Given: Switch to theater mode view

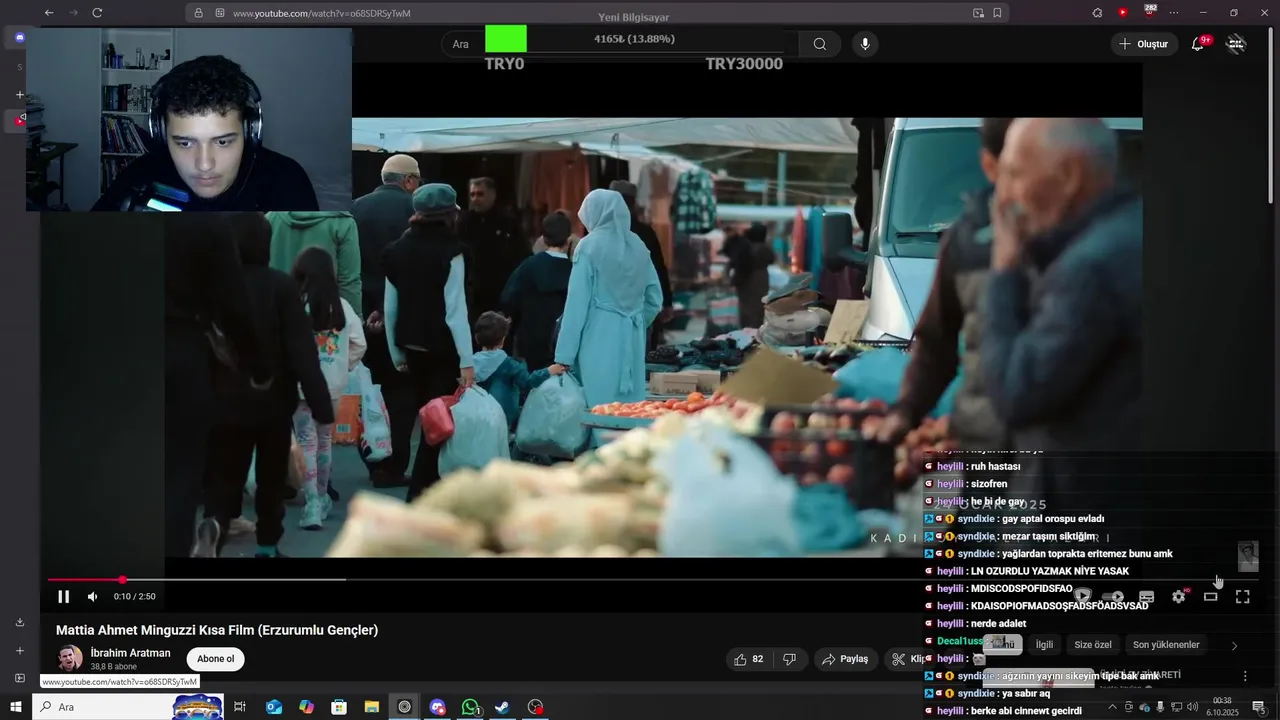Looking at the screenshot, I should click(x=1210, y=597).
